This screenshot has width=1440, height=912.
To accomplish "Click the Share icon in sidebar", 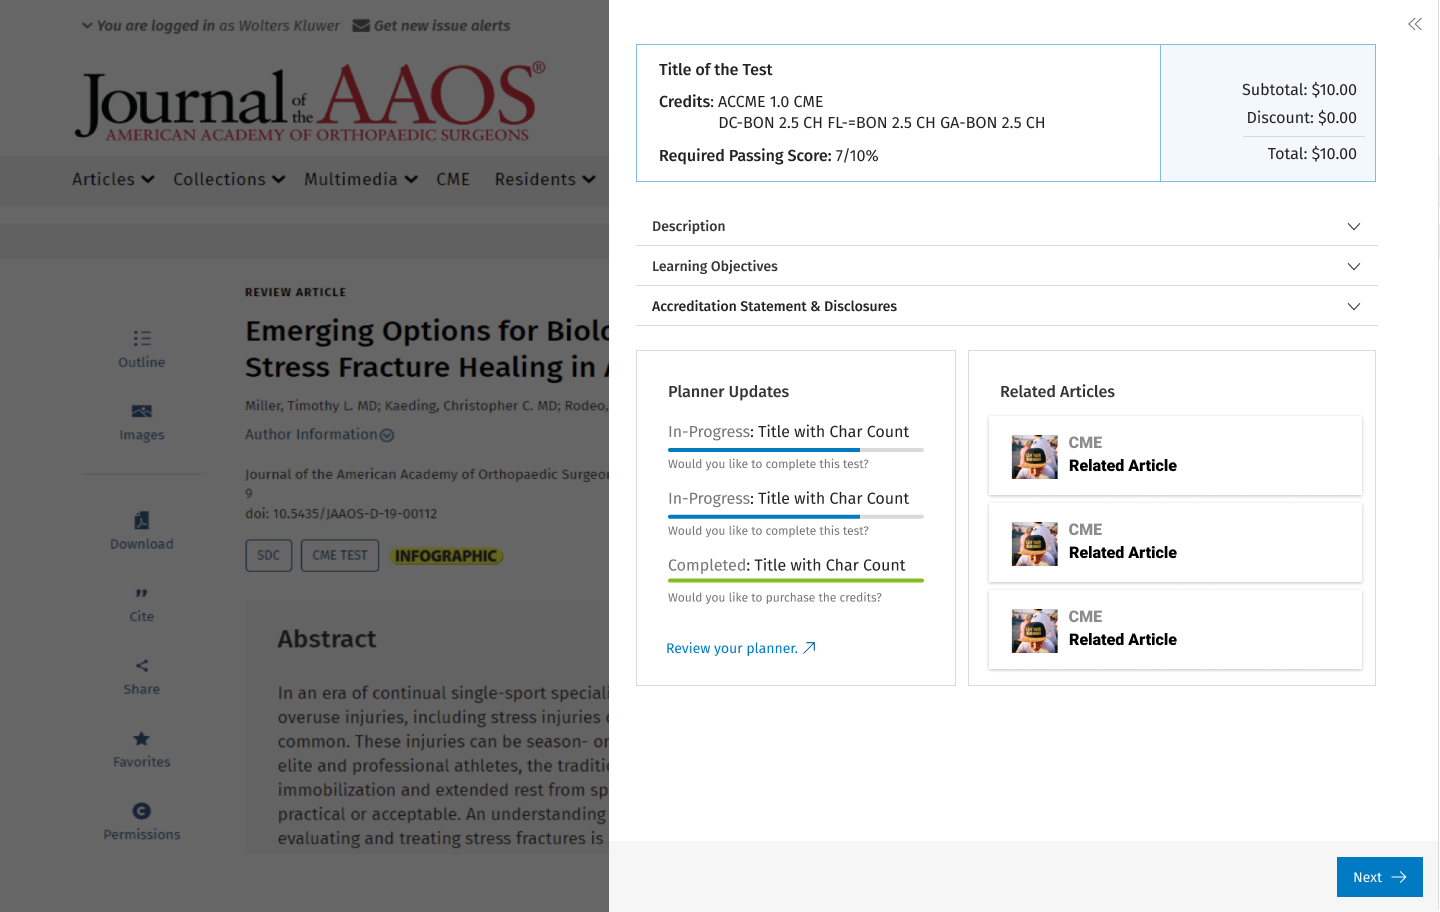I will (x=142, y=666).
